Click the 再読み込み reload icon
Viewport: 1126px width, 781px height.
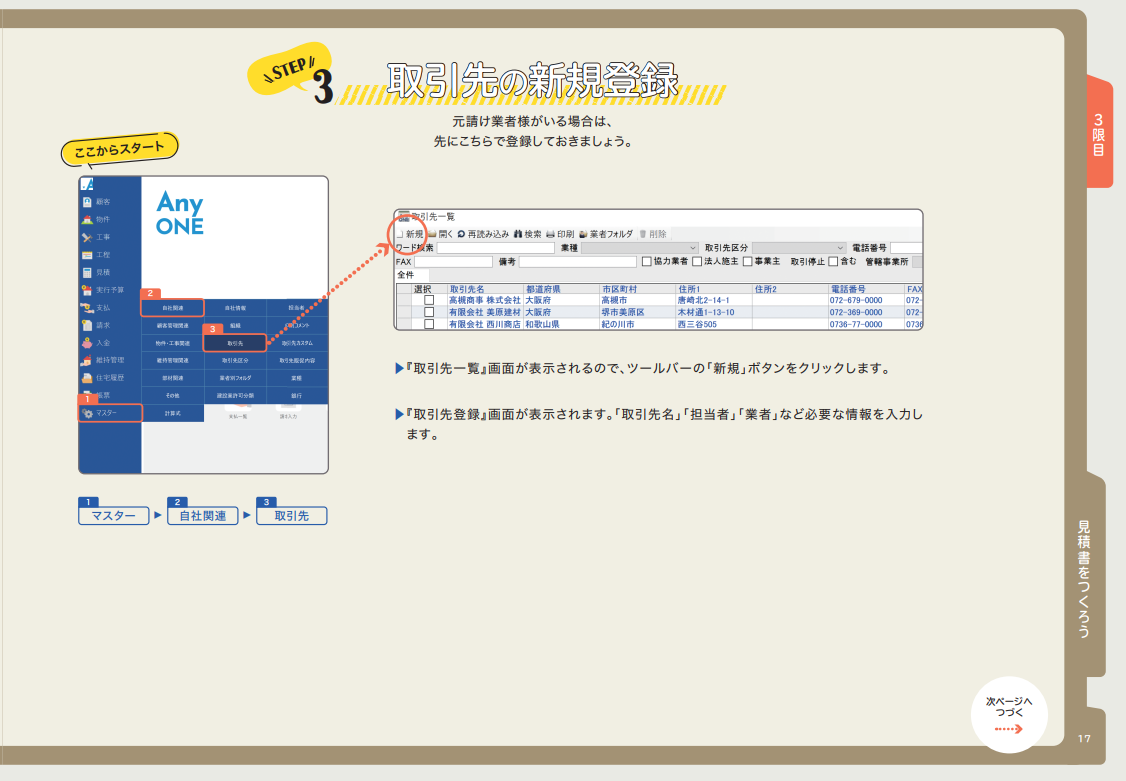462,234
